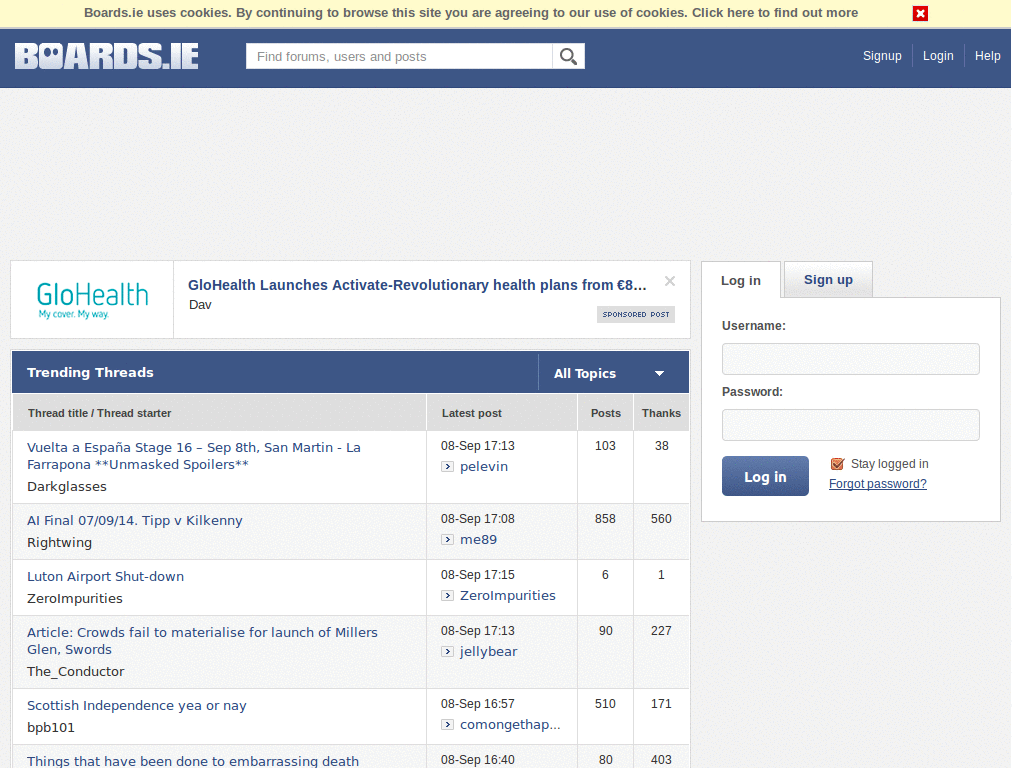
Task: Expand the All Topics dropdown
Action: click(613, 373)
